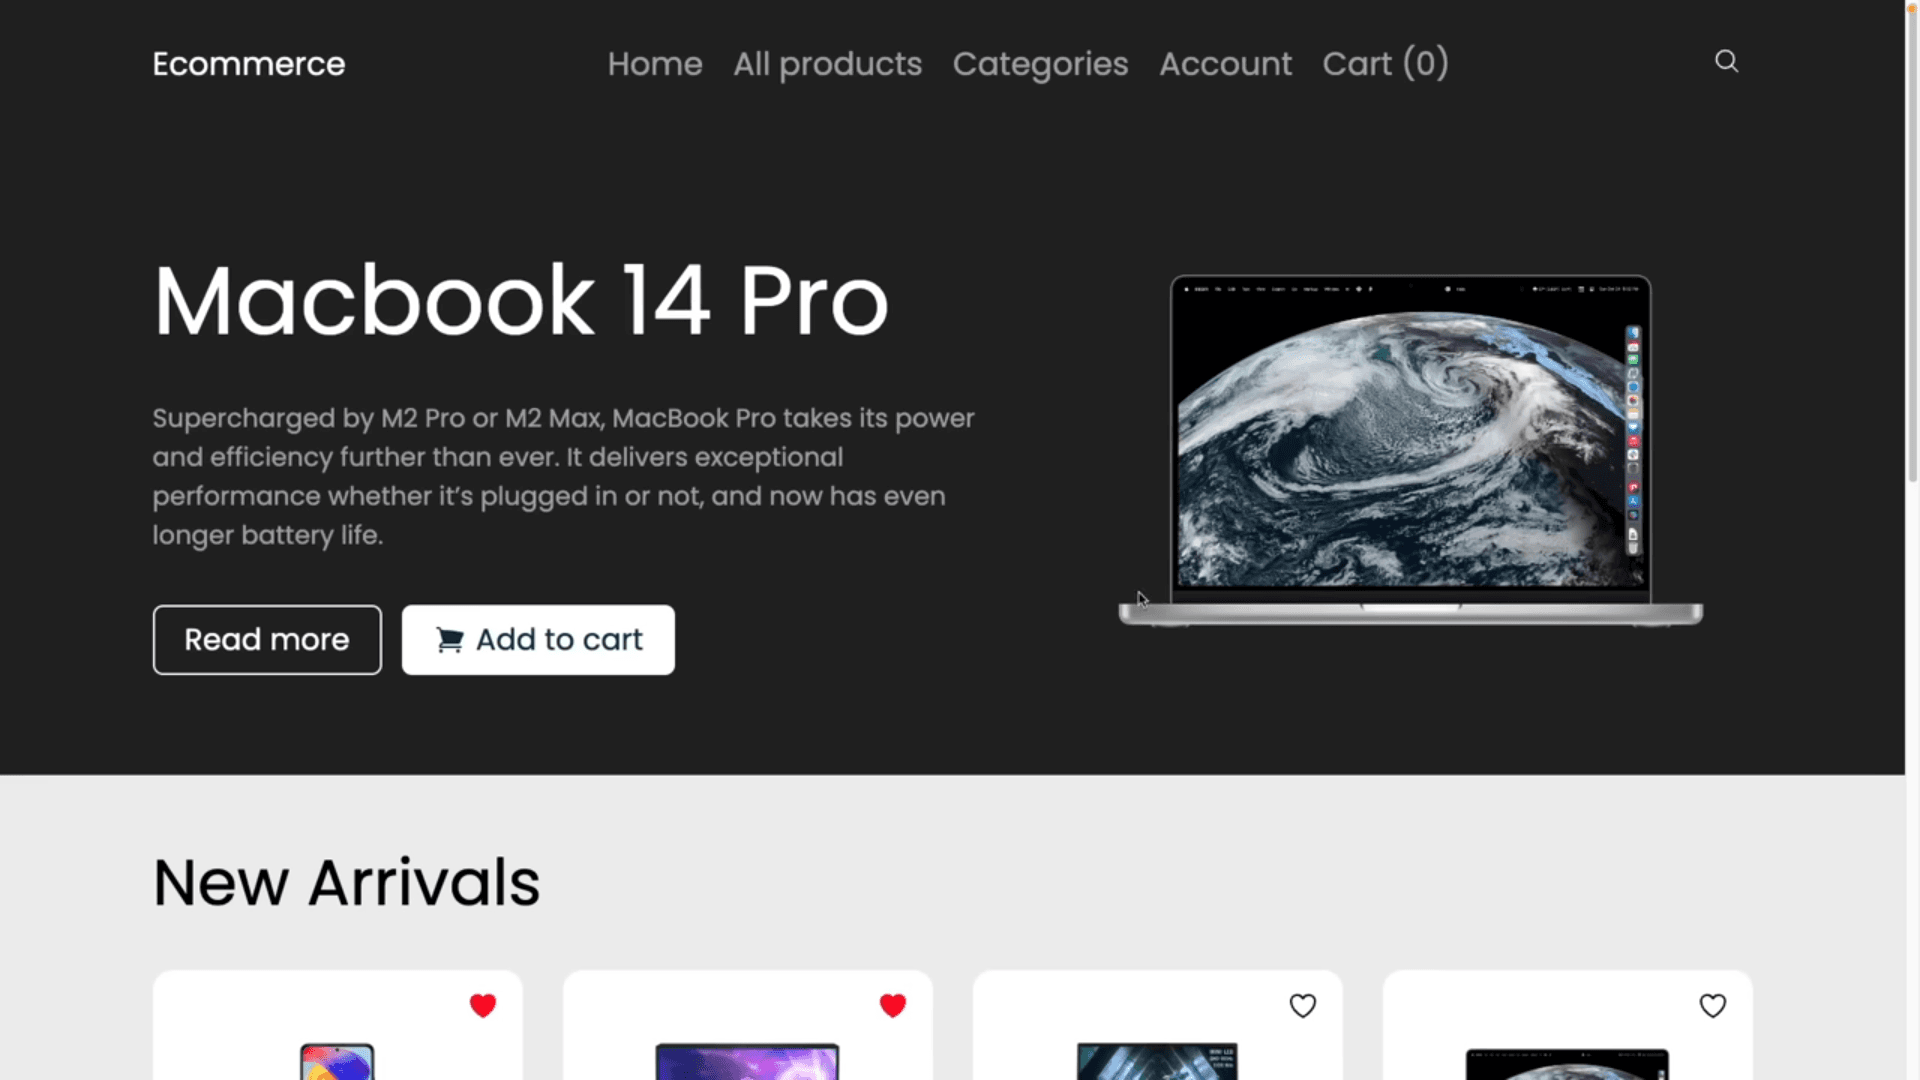Click the cart icon in Add to cart
Screen dimensions: 1920x1080
tap(450, 640)
